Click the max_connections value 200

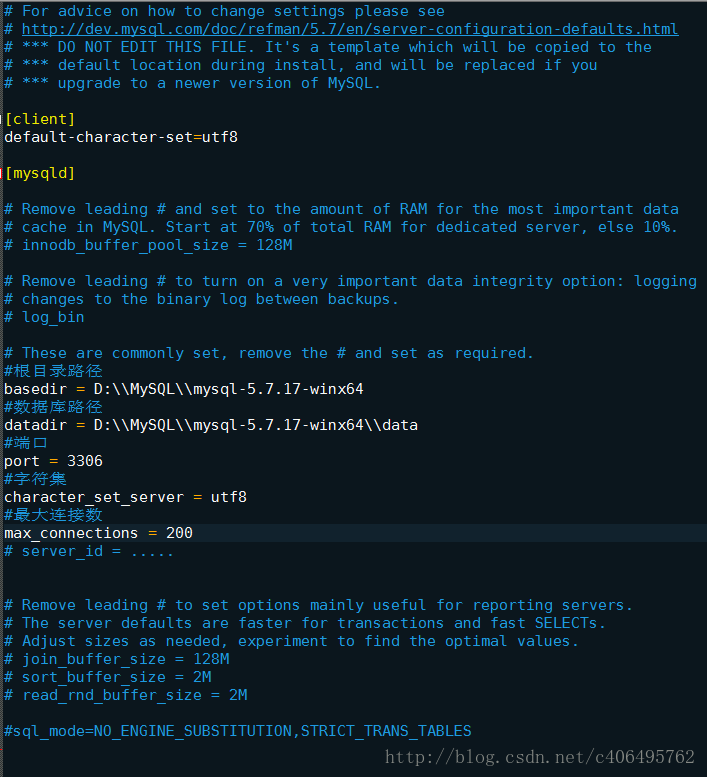[x=179, y=533]
